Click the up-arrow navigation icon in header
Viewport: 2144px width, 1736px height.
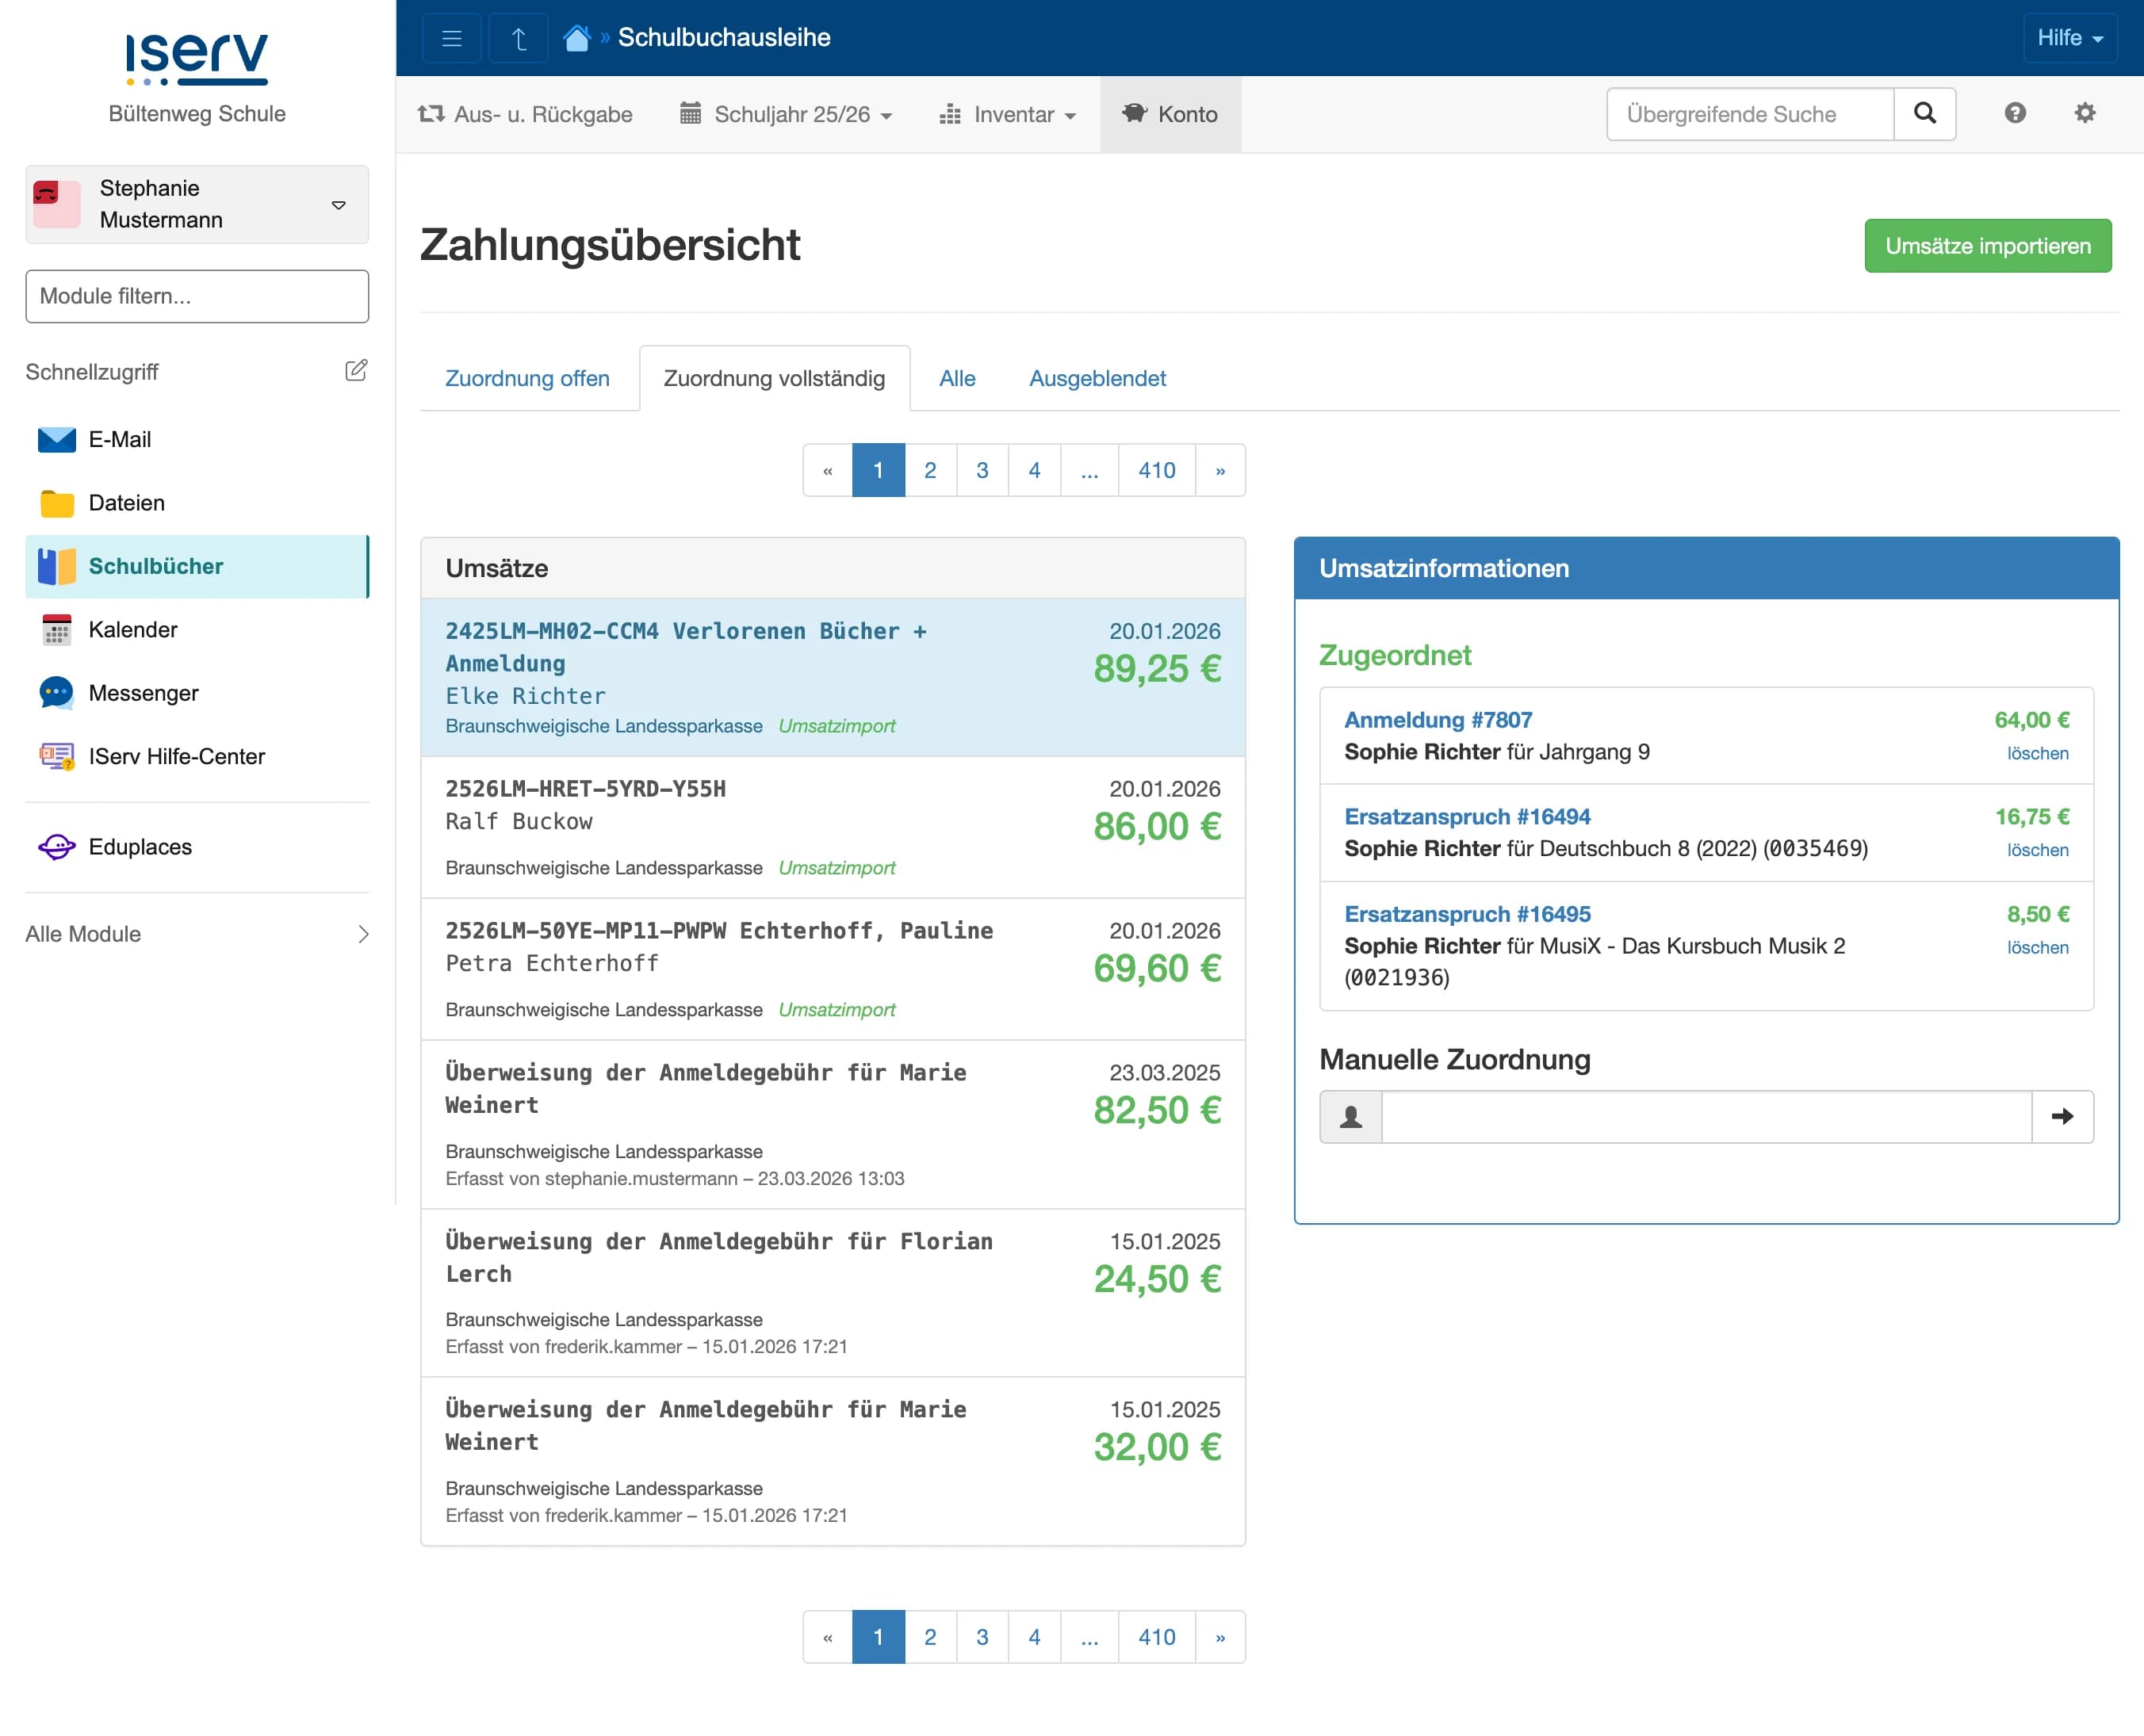point(518,38)
